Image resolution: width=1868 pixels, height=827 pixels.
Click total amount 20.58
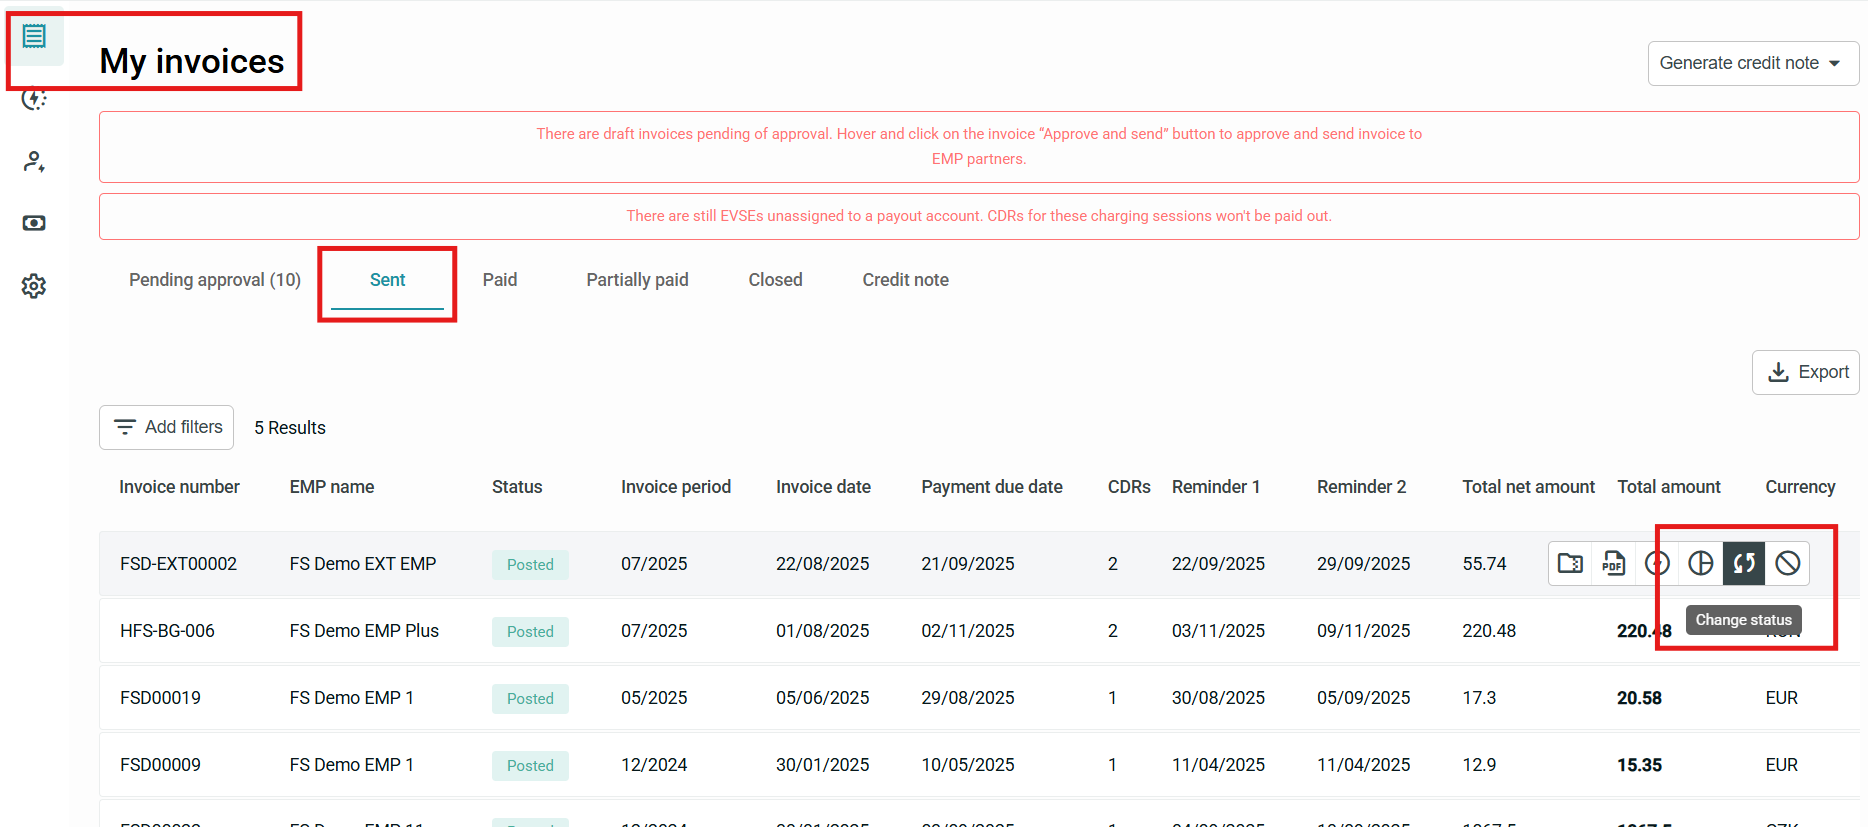(x=1639, y=698)
